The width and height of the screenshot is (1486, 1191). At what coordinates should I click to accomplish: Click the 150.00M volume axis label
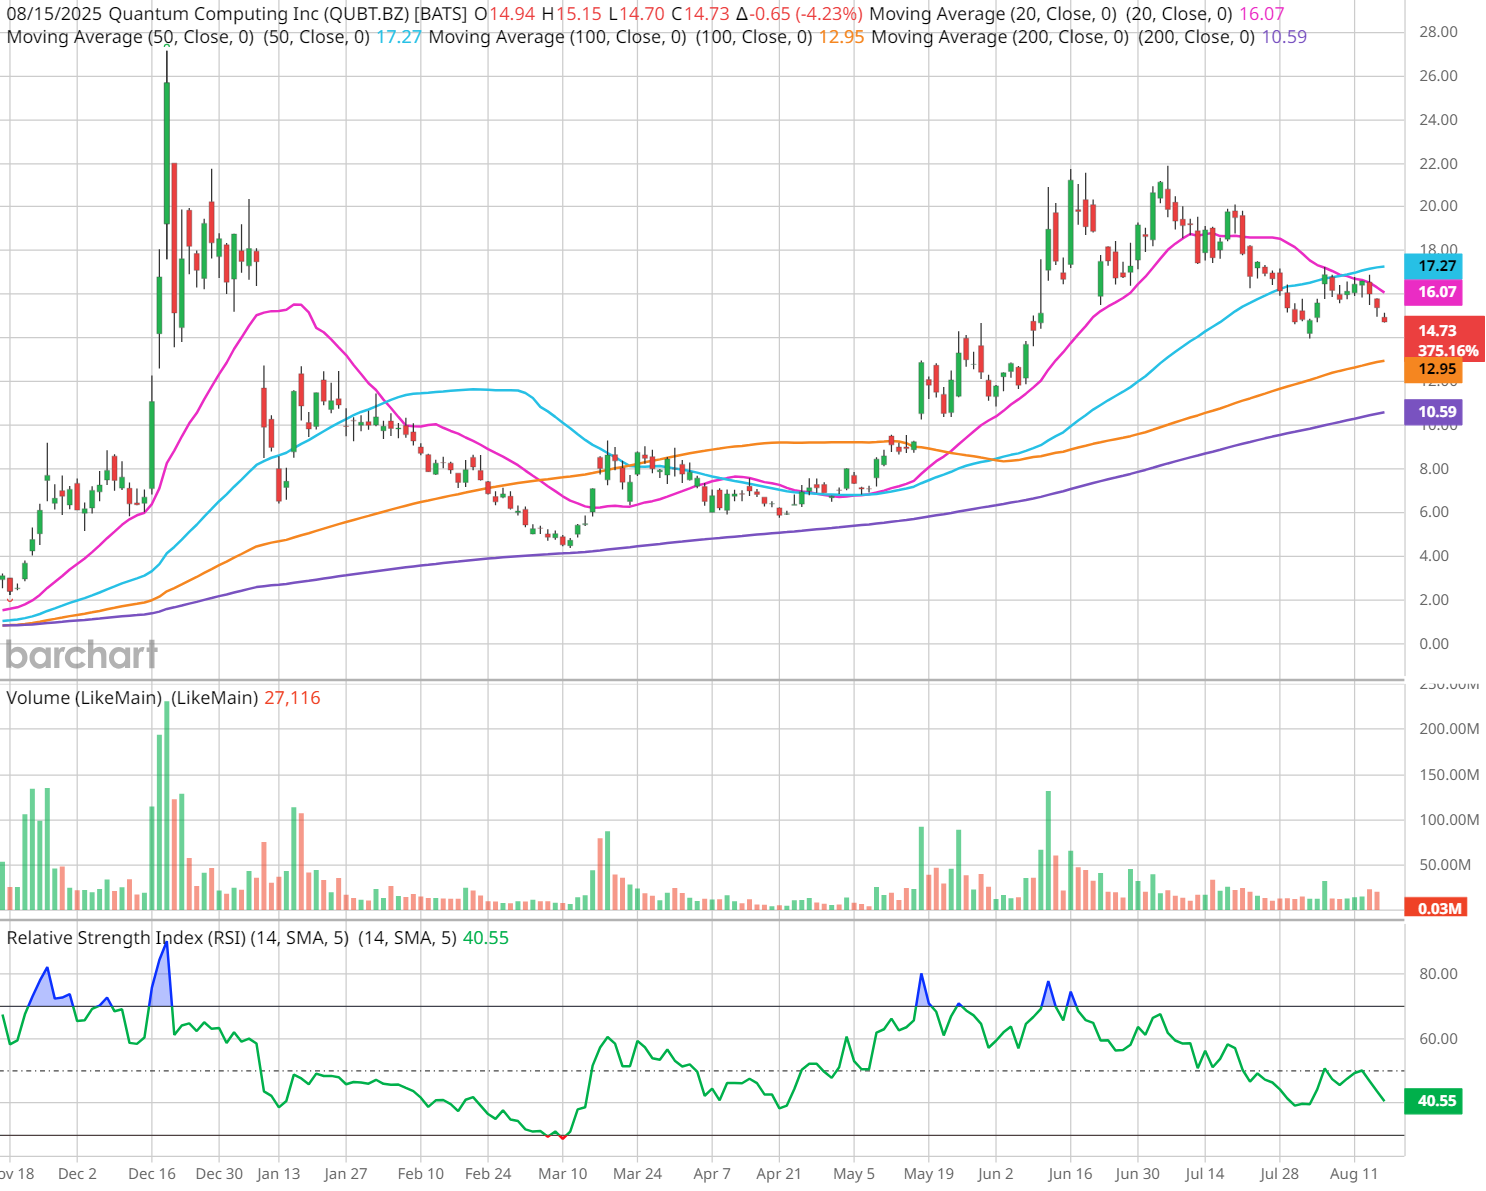pos(1449,775)
